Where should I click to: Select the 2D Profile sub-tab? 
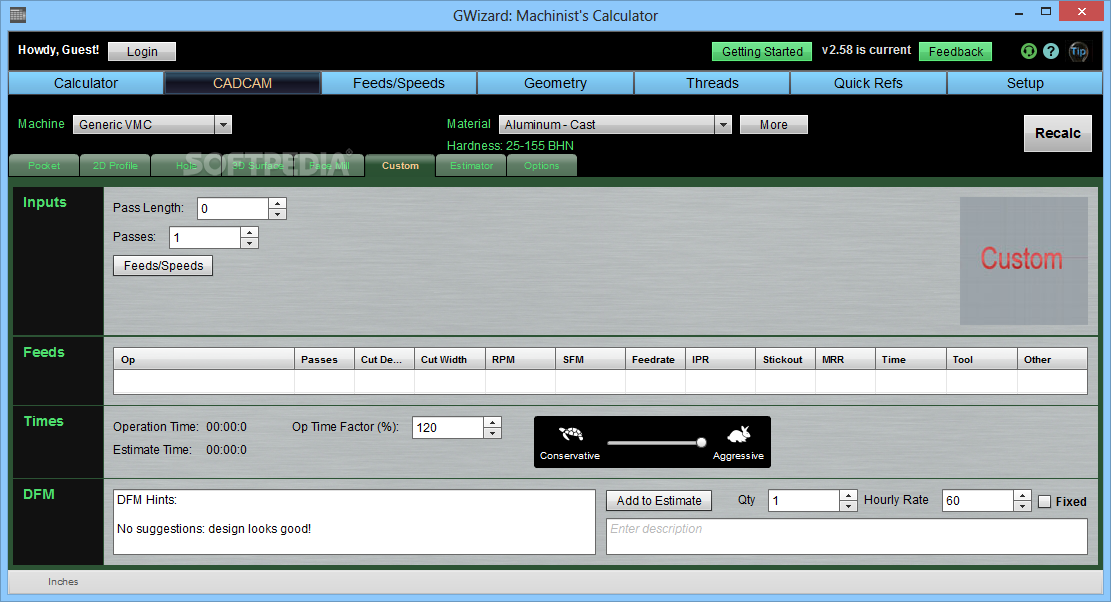pyautogui.click(x=115, y=166)
